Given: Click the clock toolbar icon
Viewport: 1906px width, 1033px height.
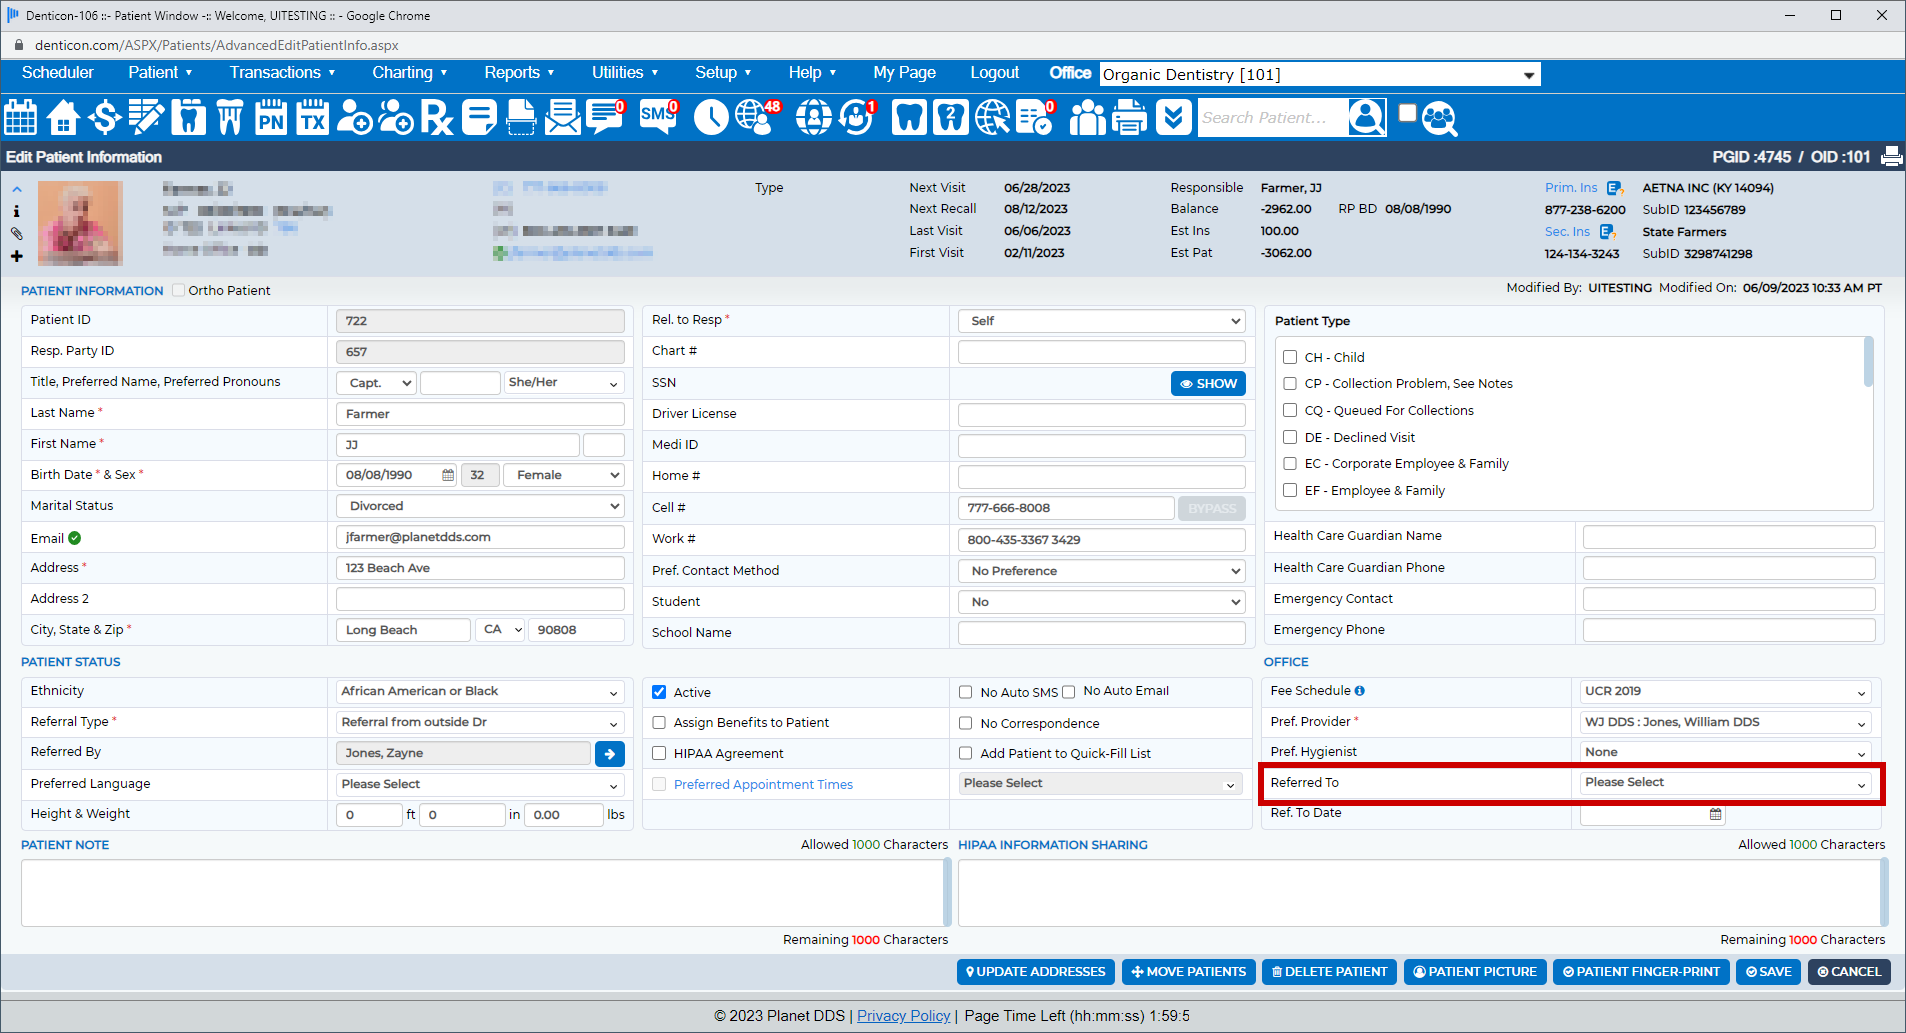Looking at the screenshot, I should tap(711, 117).
